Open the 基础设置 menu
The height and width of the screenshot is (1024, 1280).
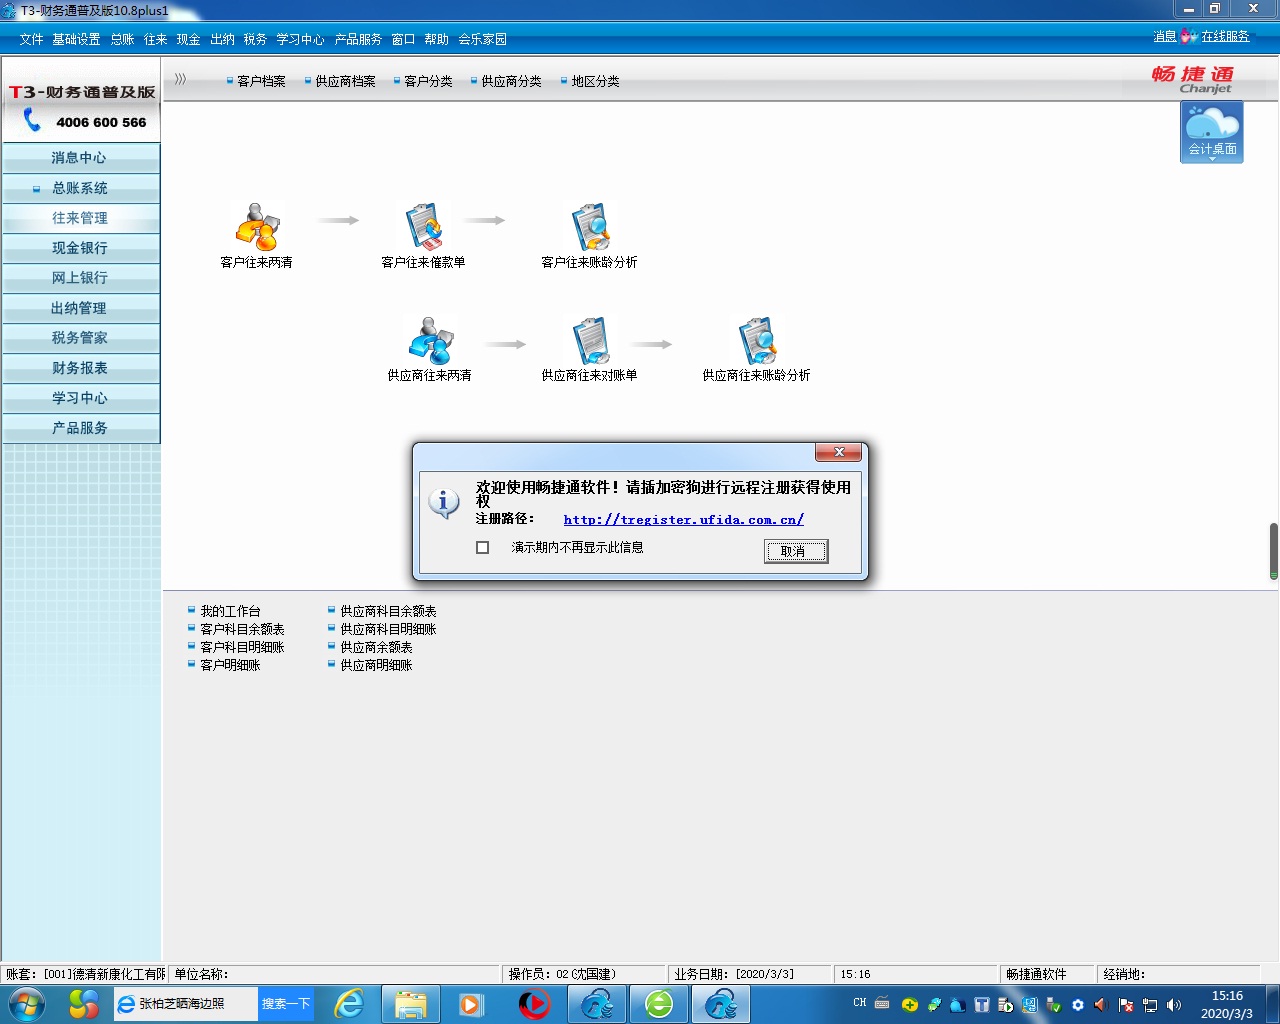point(76,39)
